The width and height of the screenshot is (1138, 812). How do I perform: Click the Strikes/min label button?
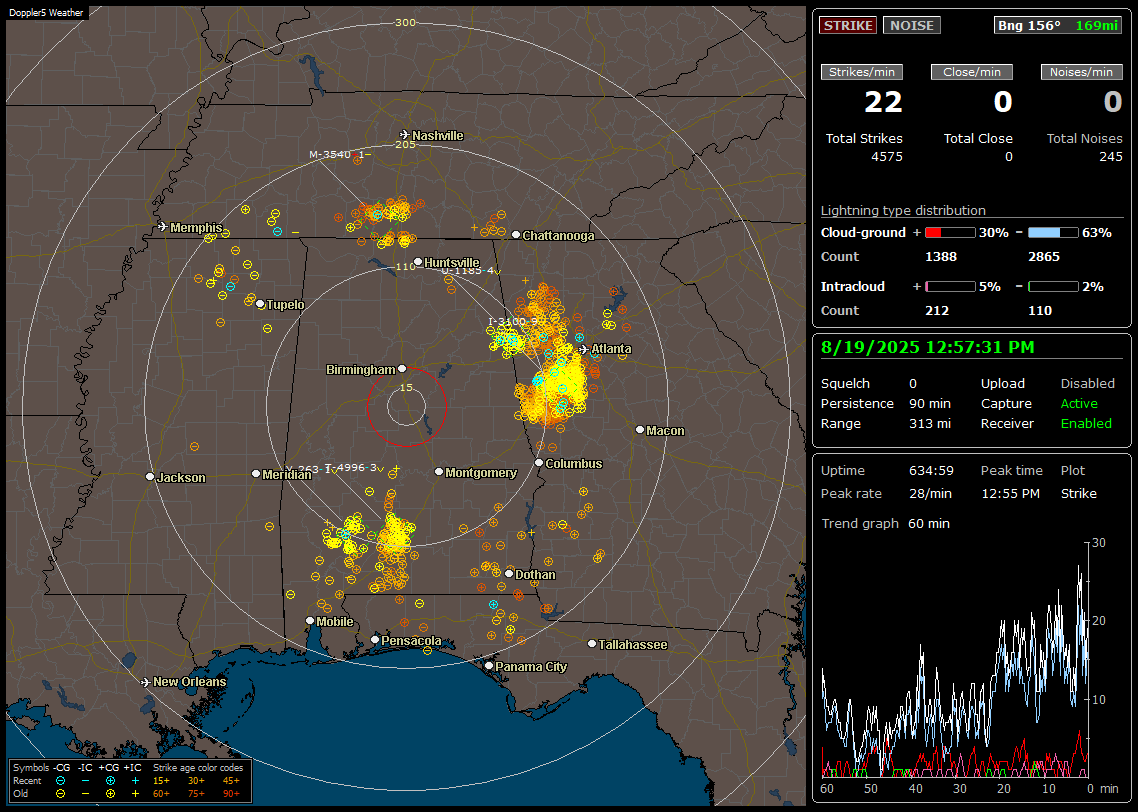(862, 72)
